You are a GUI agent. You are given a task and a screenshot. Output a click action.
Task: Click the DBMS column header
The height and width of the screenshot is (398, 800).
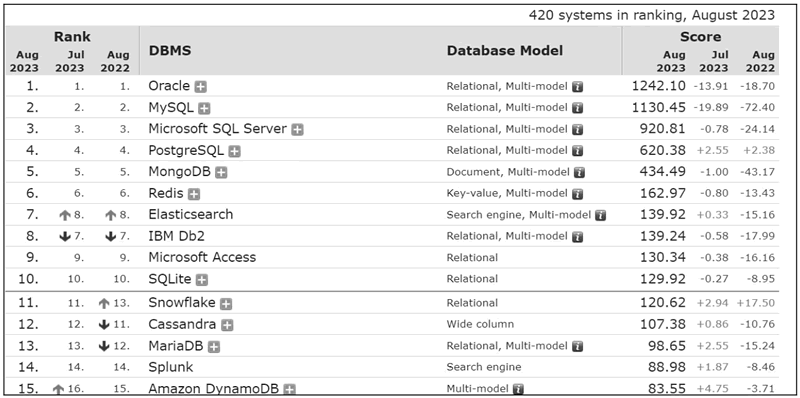(x=170, y=51)
